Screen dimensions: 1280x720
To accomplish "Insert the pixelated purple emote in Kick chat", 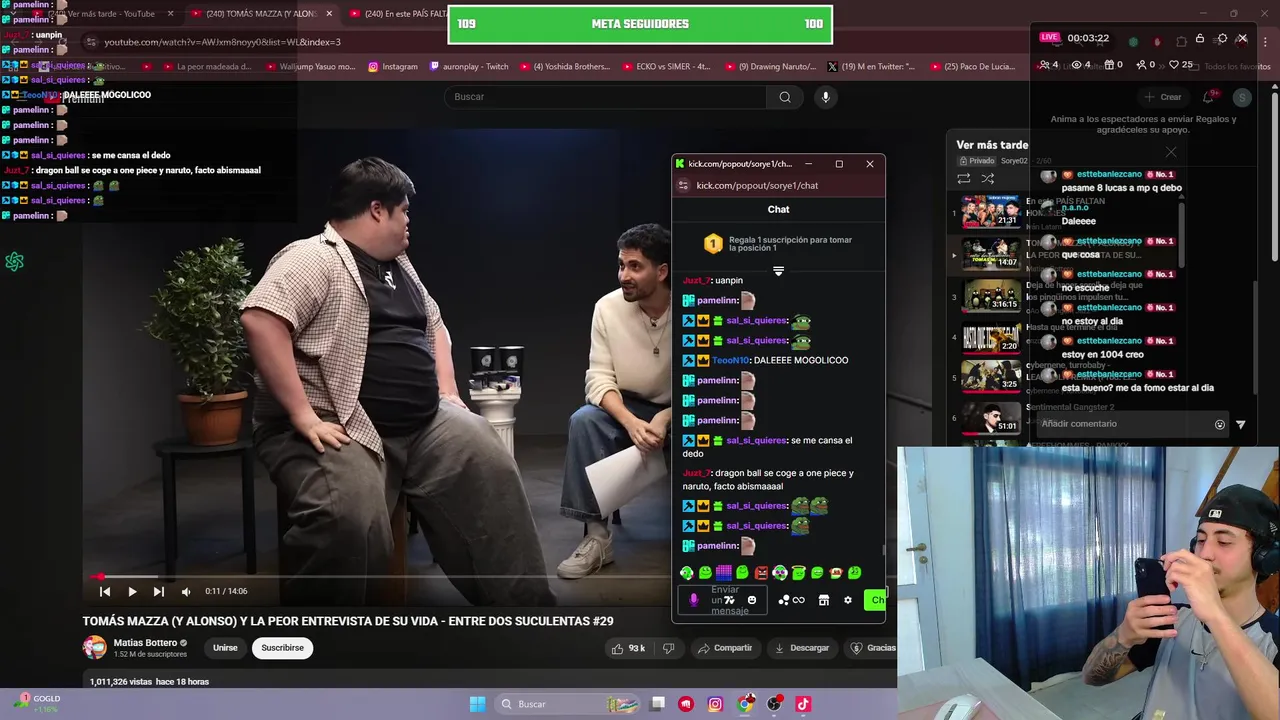I will click(723, 573).
